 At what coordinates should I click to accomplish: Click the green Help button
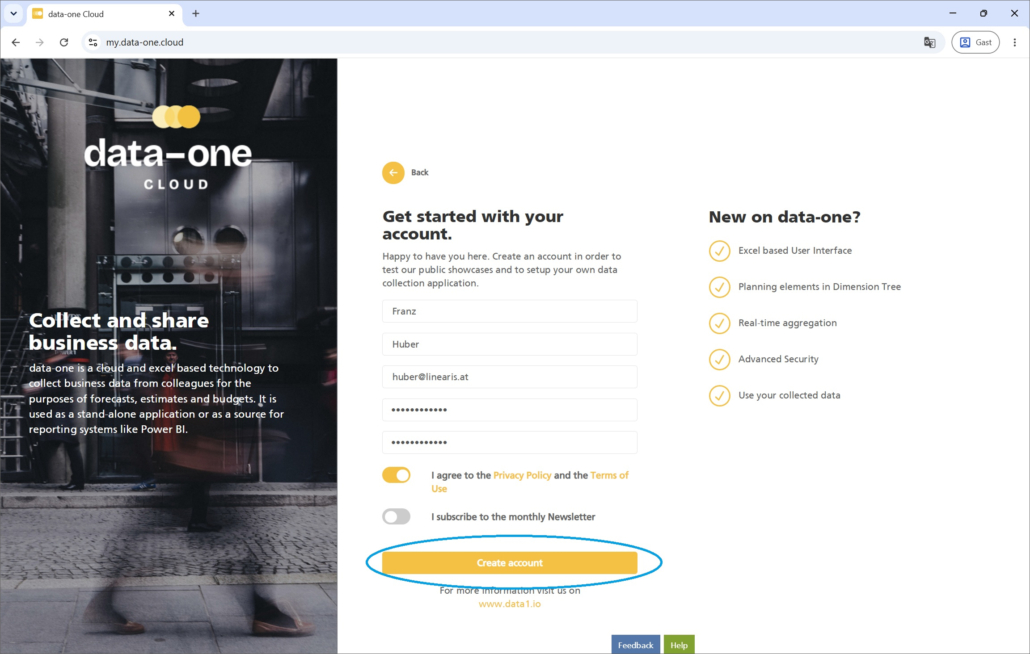click(x=679, y=645)
